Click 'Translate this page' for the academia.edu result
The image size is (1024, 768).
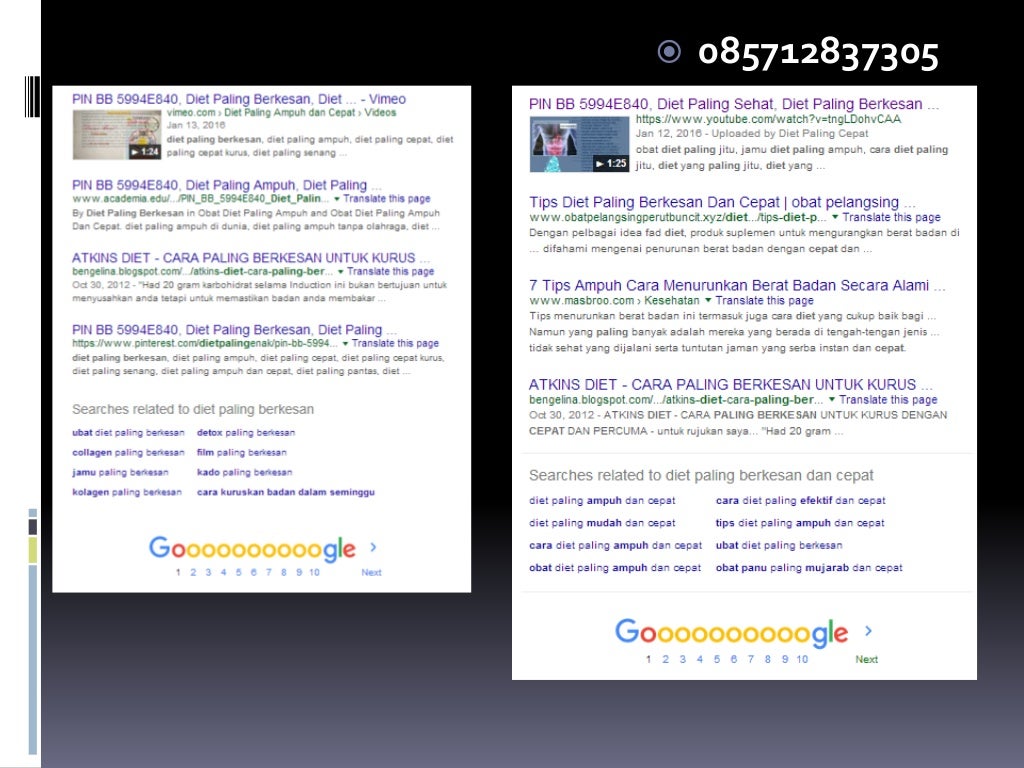tap(387, 199)
